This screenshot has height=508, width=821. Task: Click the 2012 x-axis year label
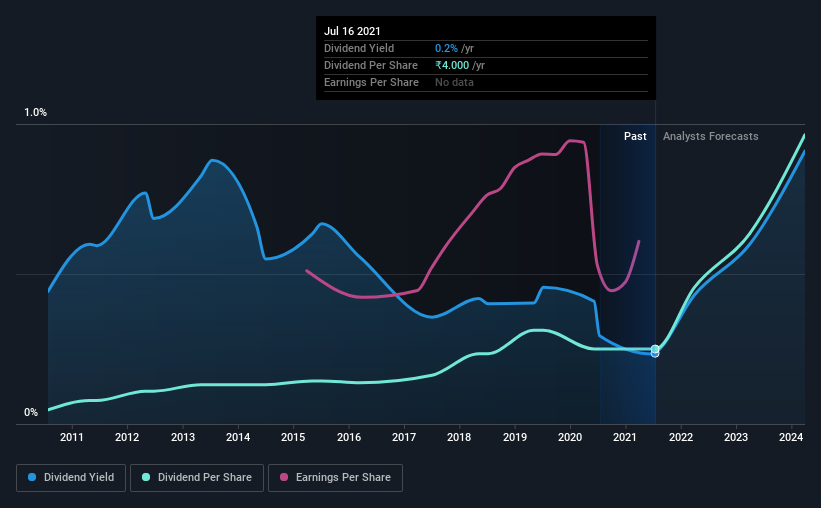point(127,437)
